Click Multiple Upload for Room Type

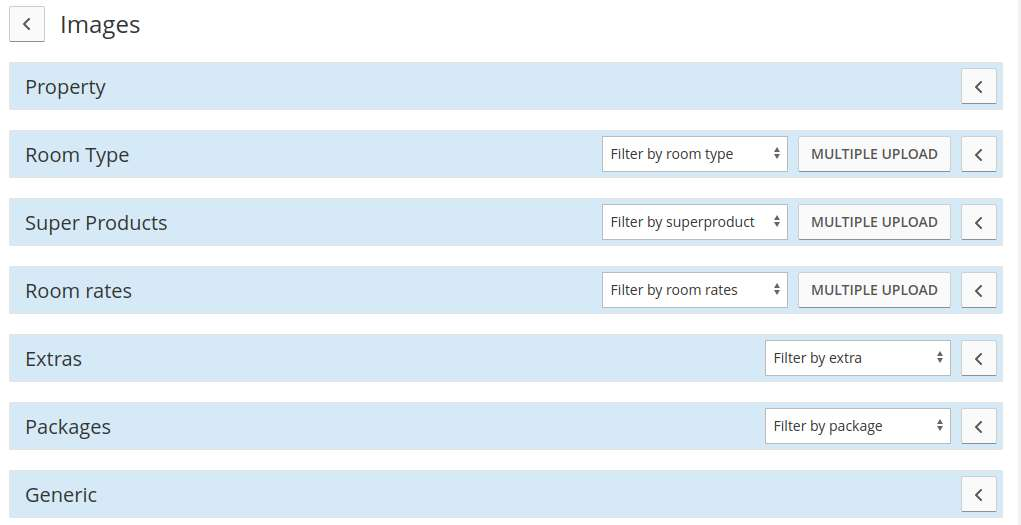874,154
